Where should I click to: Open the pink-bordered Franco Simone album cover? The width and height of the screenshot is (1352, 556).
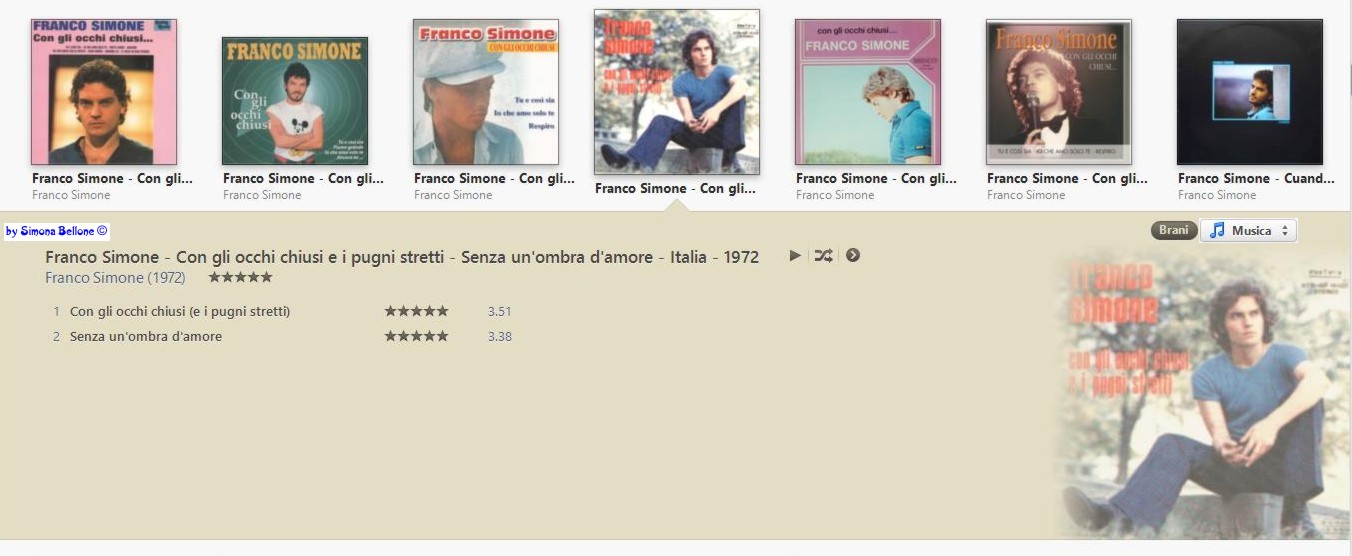104,92
